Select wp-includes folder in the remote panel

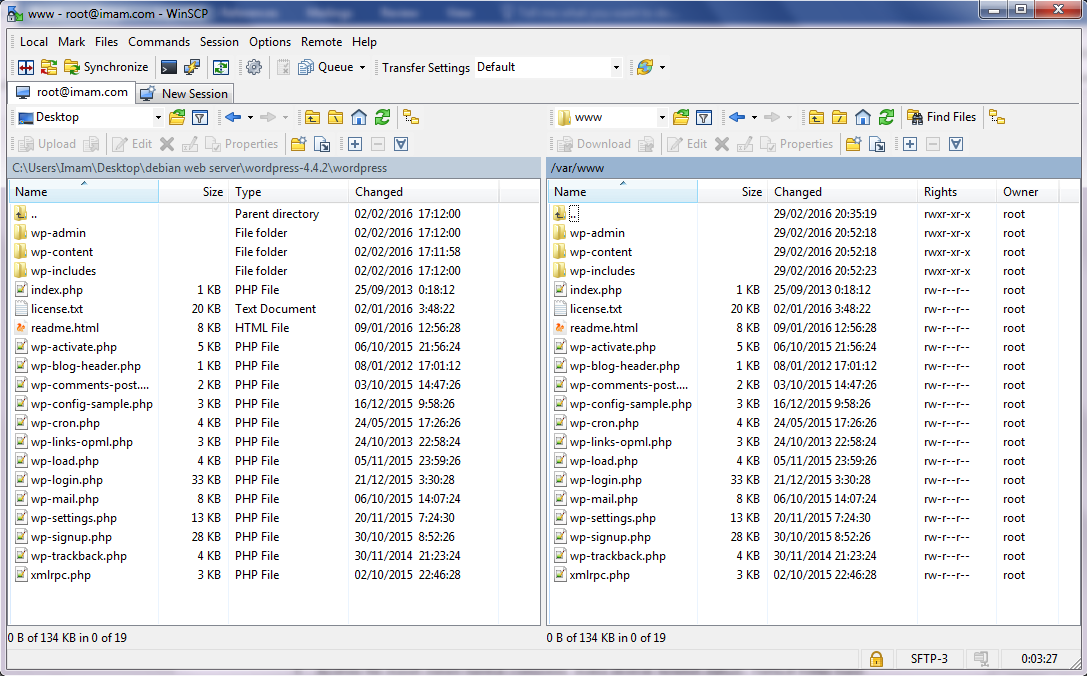(x=602, y=271)
